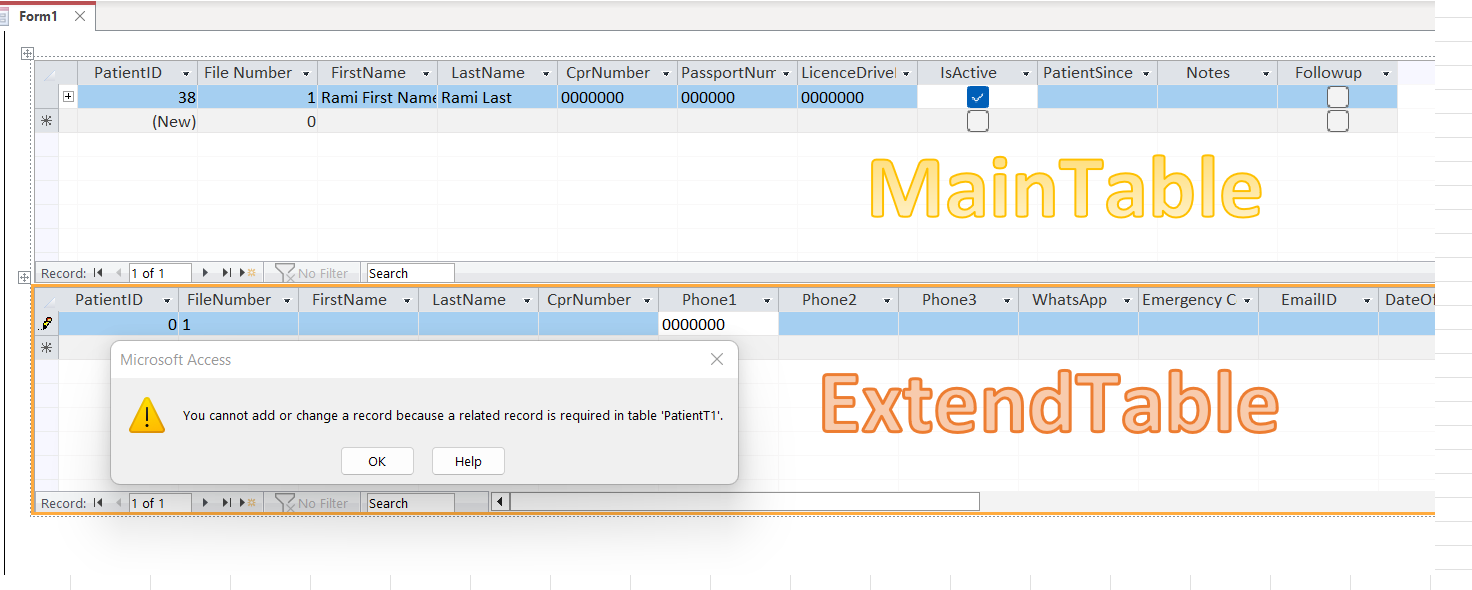Click the No Filter icon in MainTable
Viewport: 1472px width, 590px height.
(285, 272)
